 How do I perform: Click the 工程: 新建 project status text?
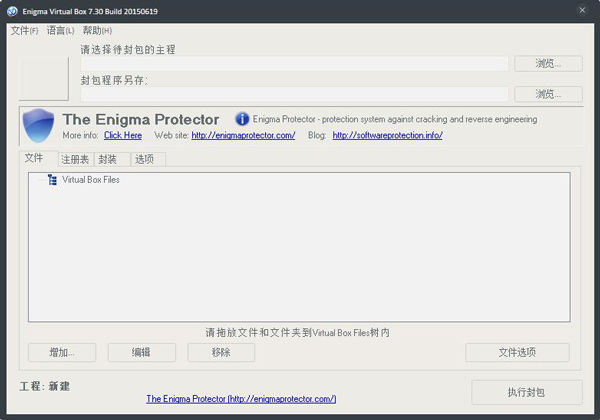coord(45,386)
